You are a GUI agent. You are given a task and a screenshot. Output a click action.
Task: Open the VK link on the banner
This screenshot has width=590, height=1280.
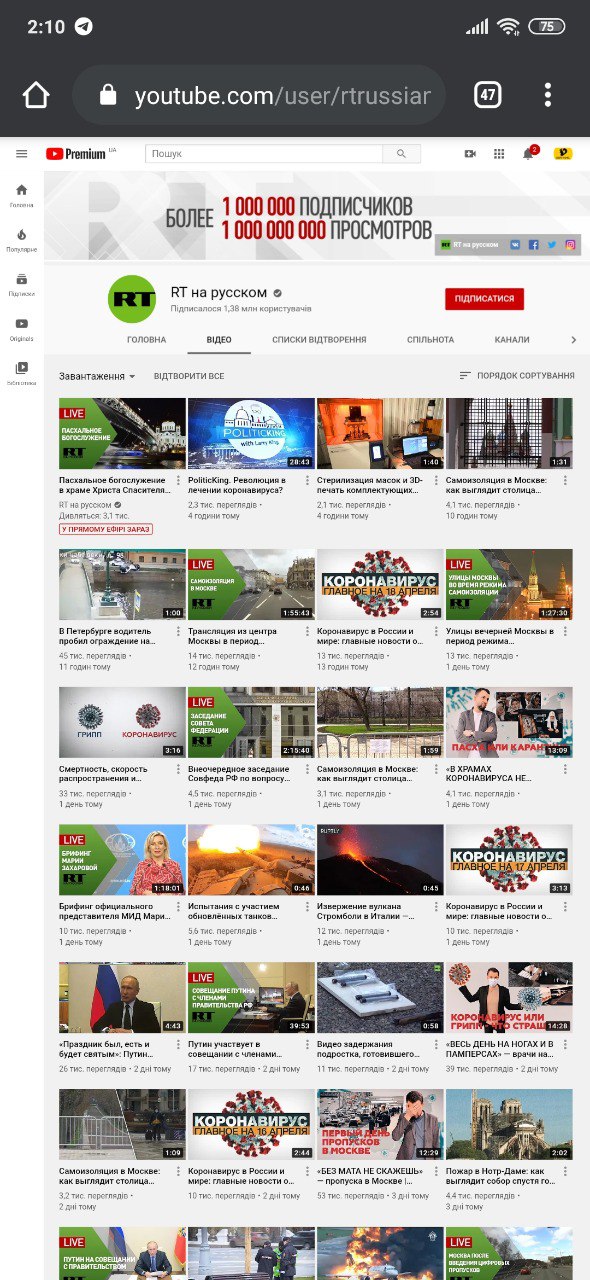click(x=516, y=244)
